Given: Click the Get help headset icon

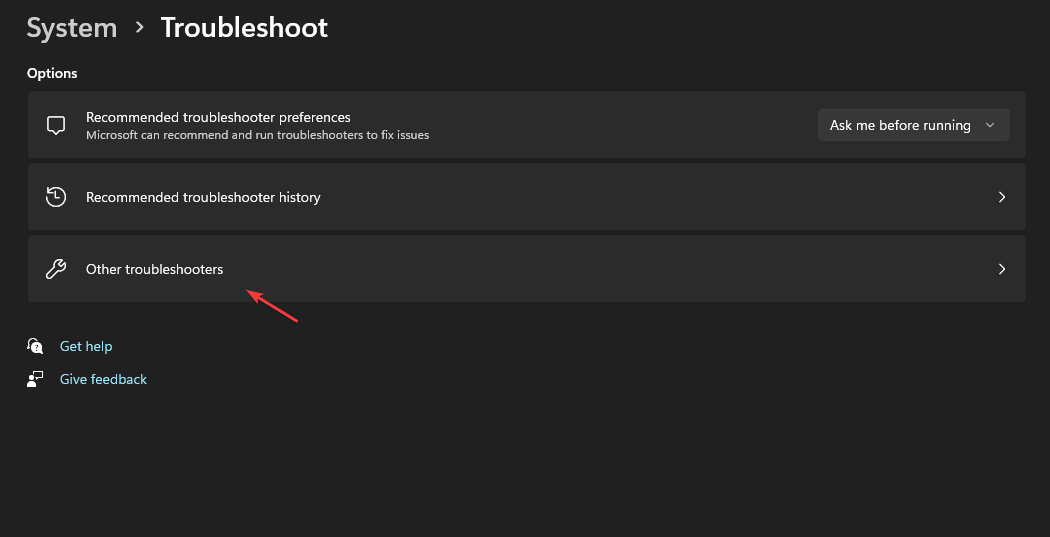Looking at the screenshot, I should tap(35, 346).
